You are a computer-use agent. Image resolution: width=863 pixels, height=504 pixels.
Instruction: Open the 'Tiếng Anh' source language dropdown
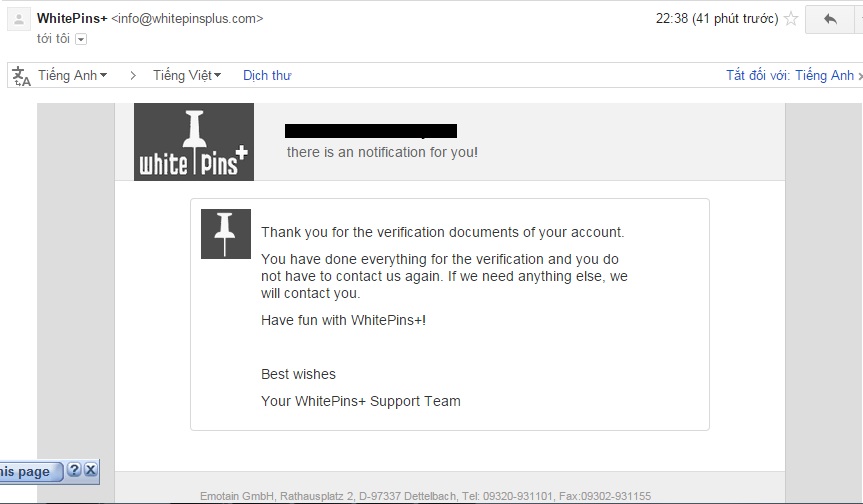pyautogui.click(x=72, y=75)
